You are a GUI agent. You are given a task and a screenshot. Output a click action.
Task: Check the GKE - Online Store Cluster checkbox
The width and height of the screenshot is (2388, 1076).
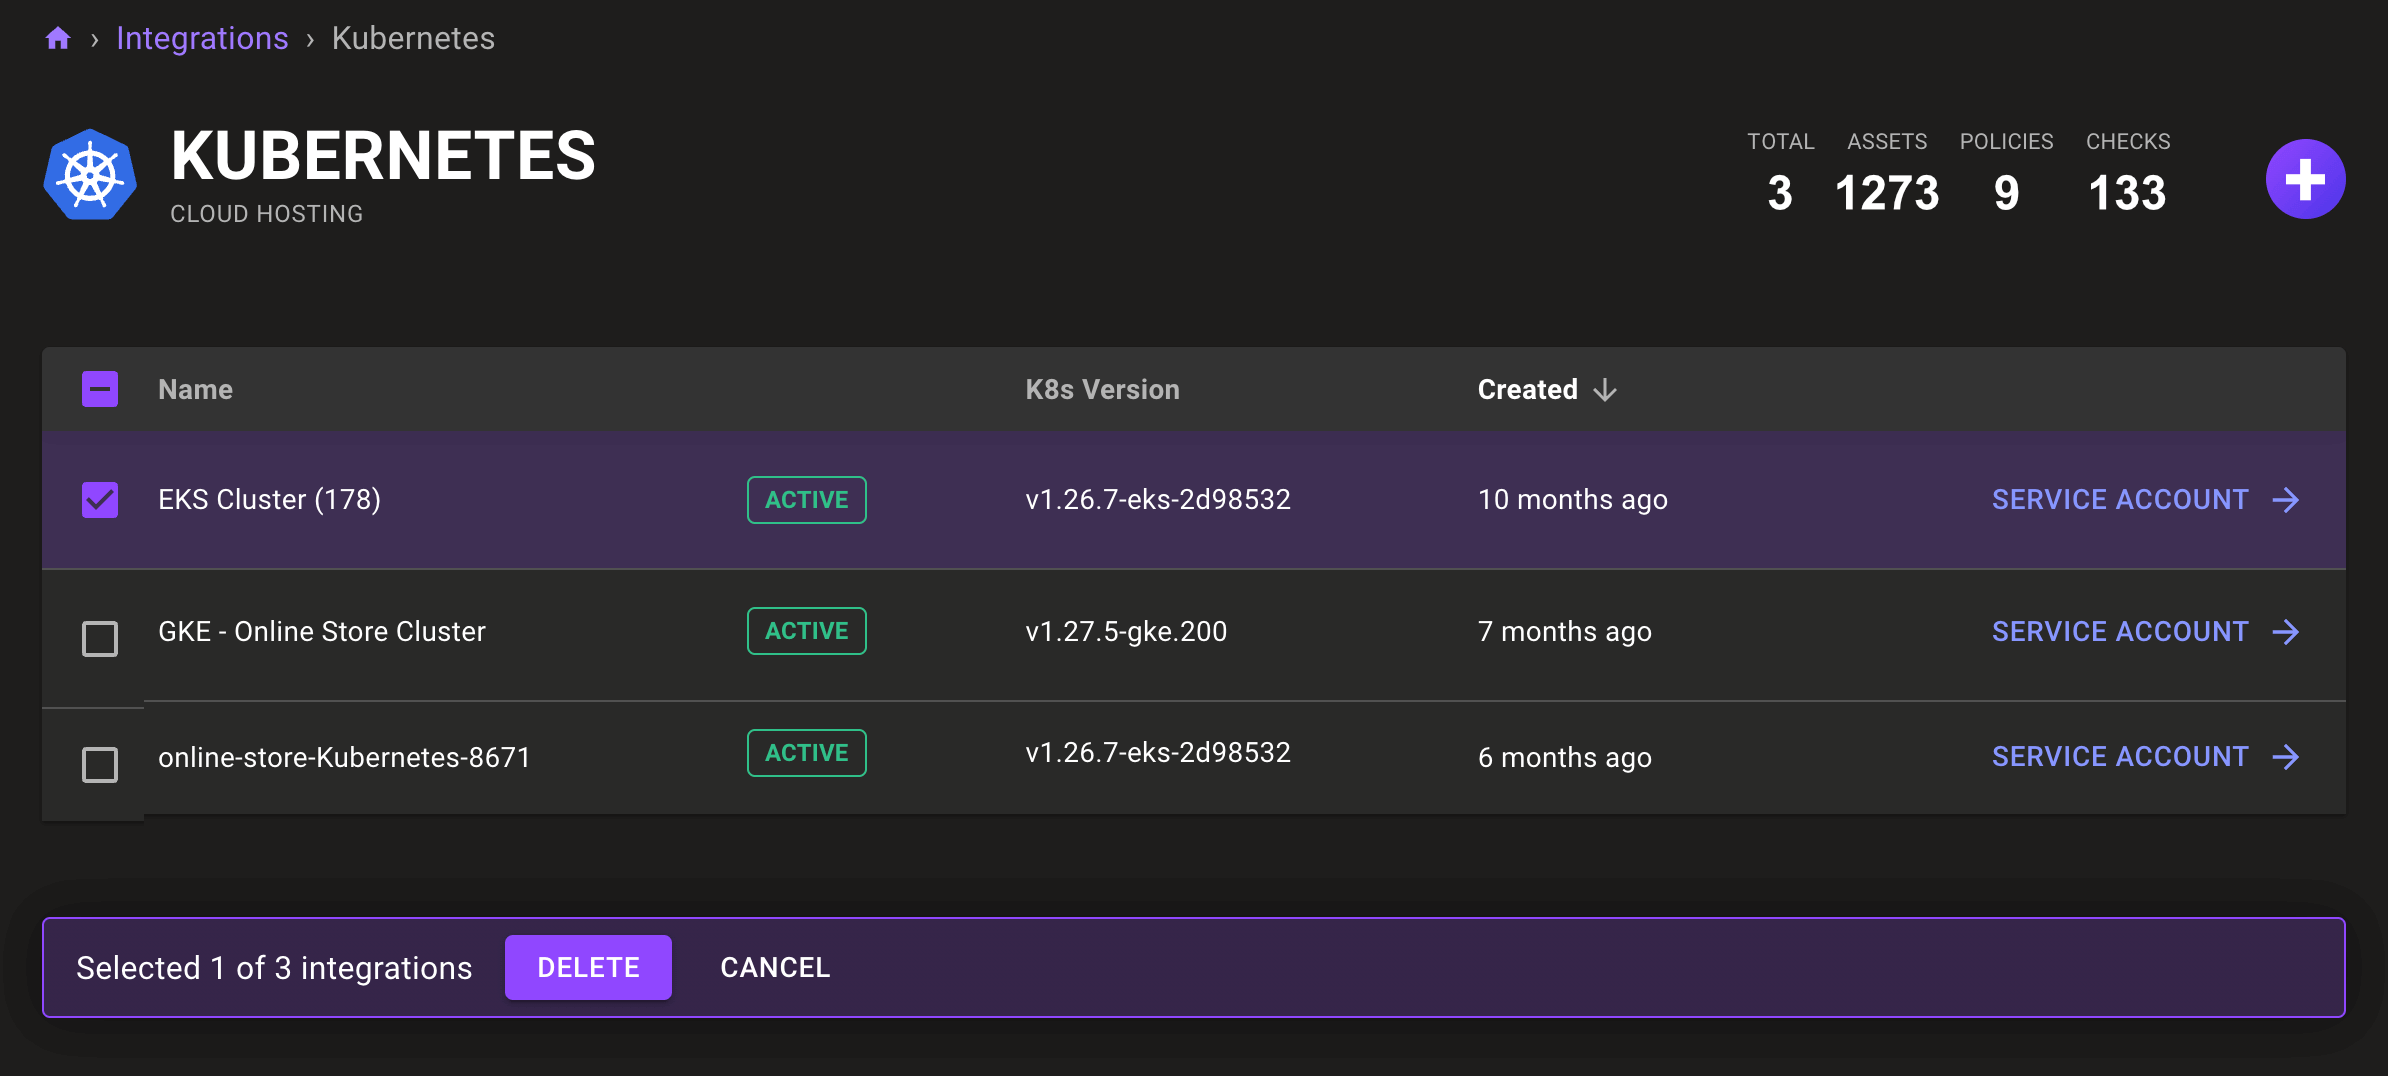[98, 639]
